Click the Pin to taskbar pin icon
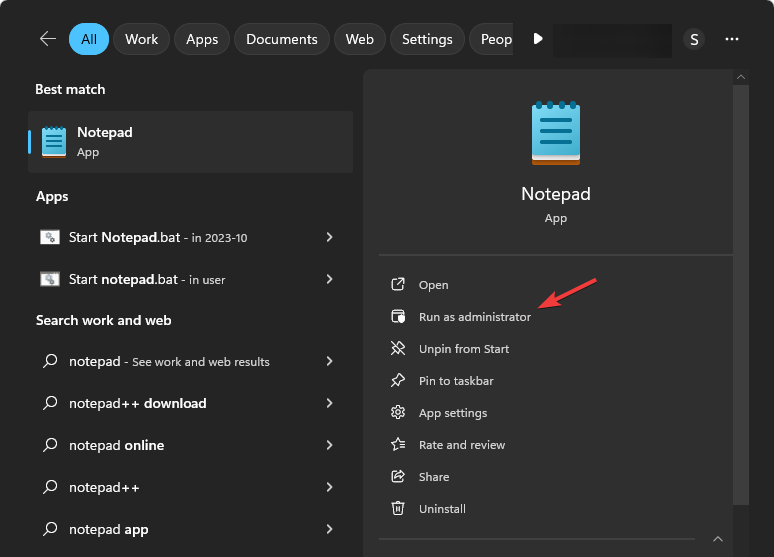The height and width of the screenshot is (557, 774). pyautogui.click(x=398, y=381)
